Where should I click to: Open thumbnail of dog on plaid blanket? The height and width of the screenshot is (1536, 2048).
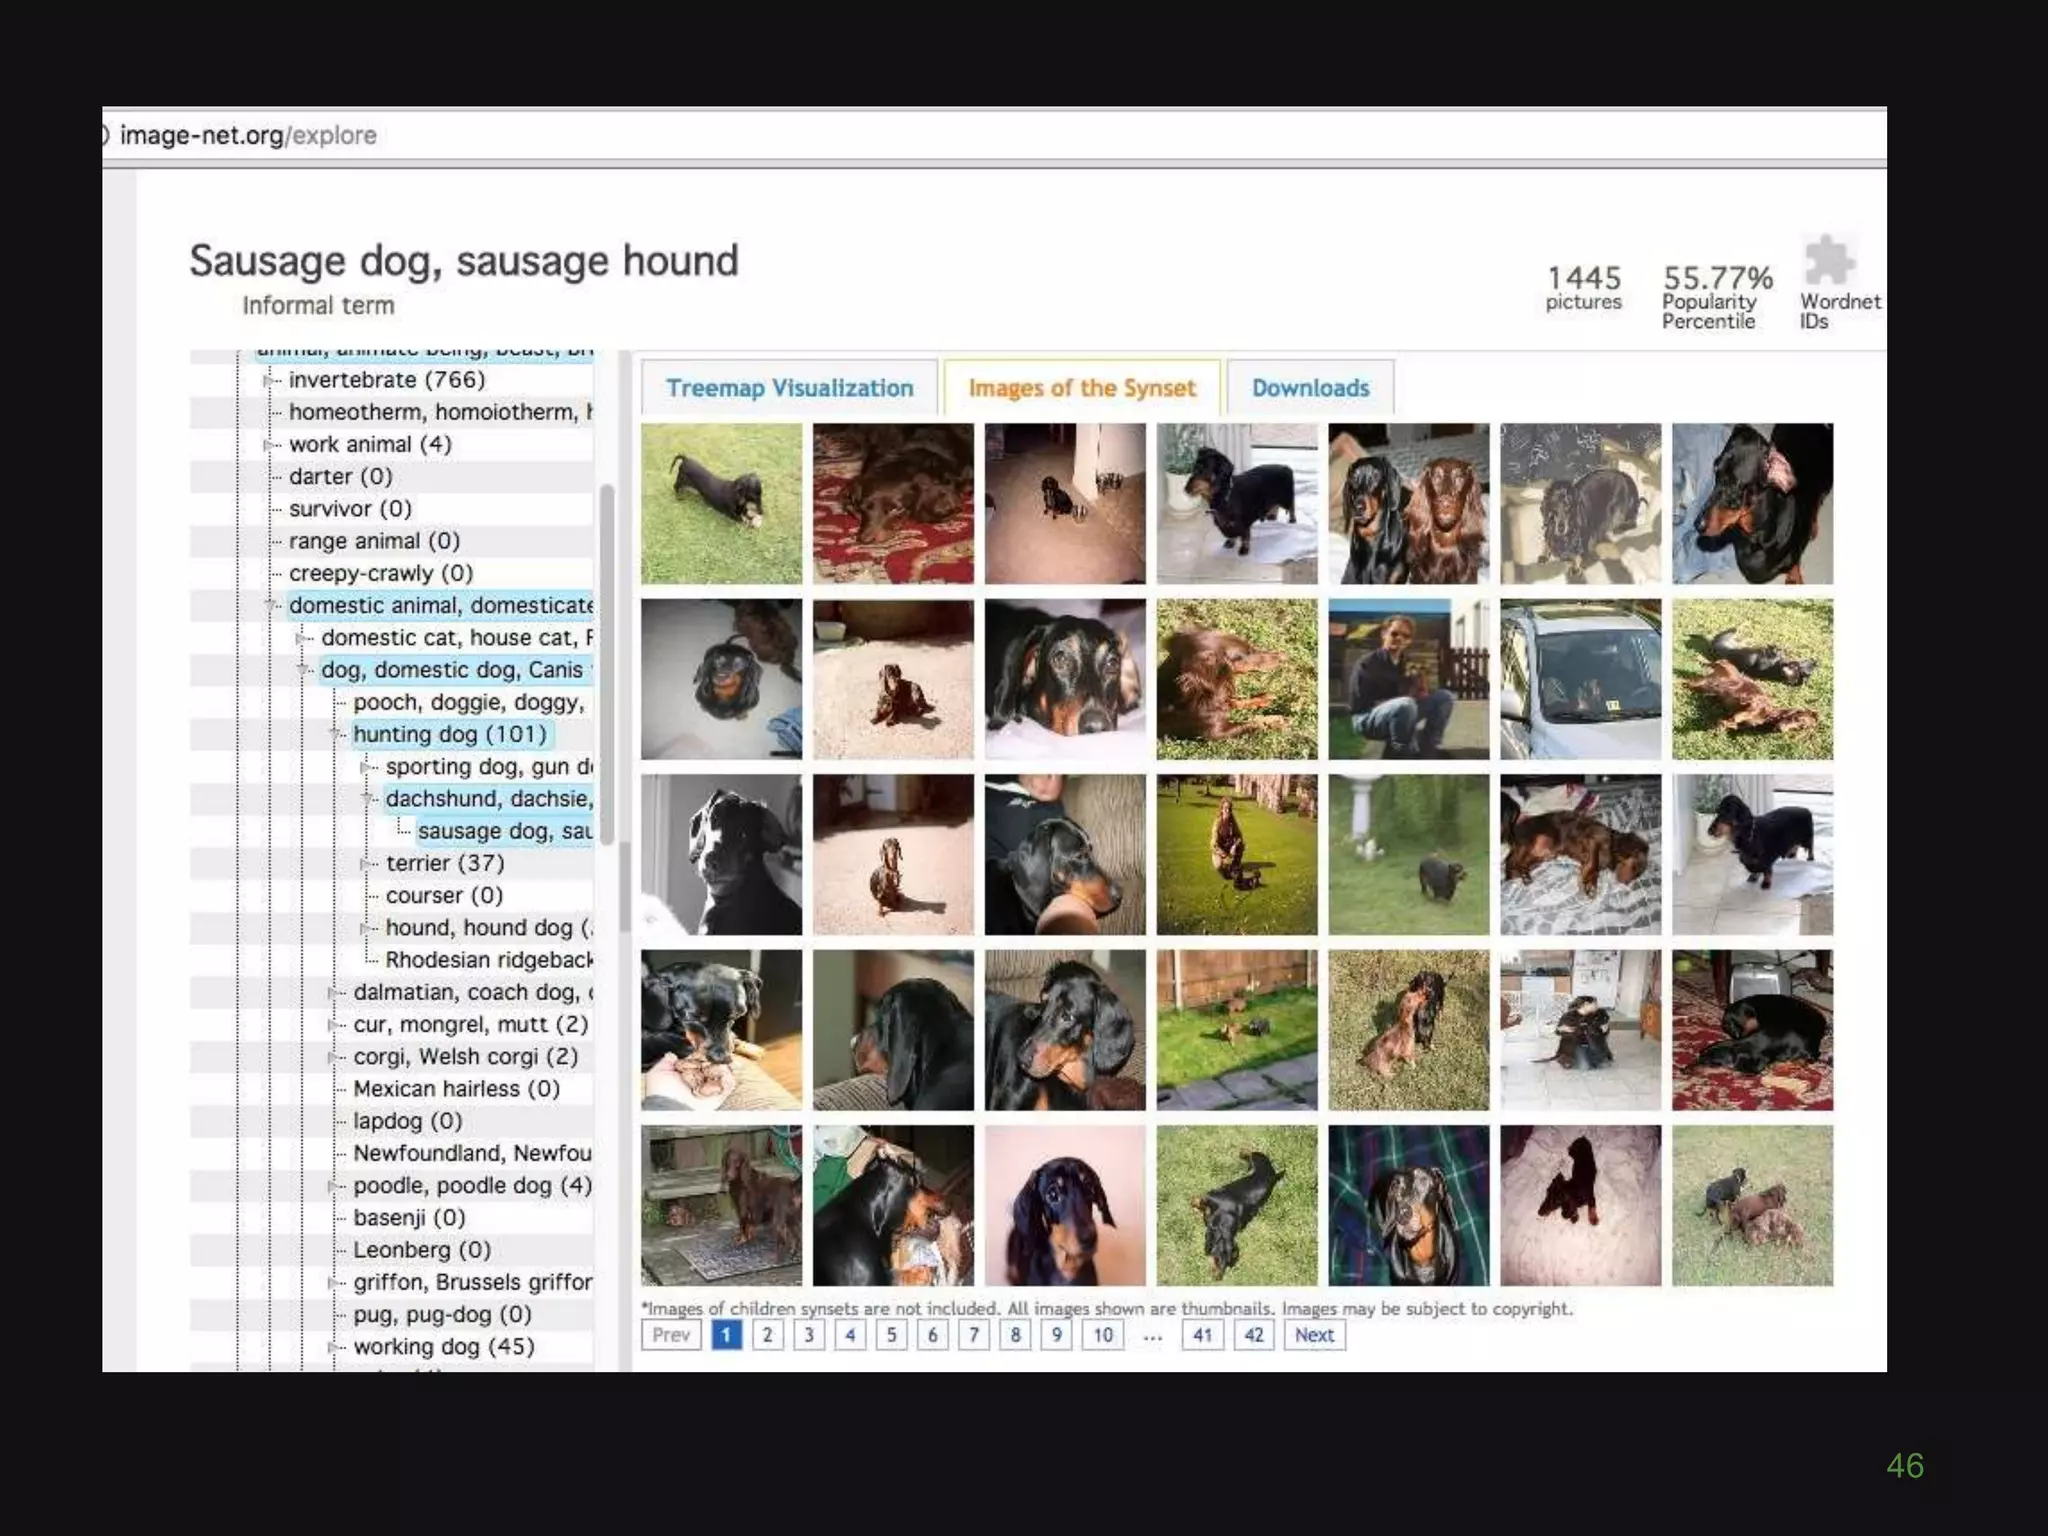(x=1408, y=1206)
